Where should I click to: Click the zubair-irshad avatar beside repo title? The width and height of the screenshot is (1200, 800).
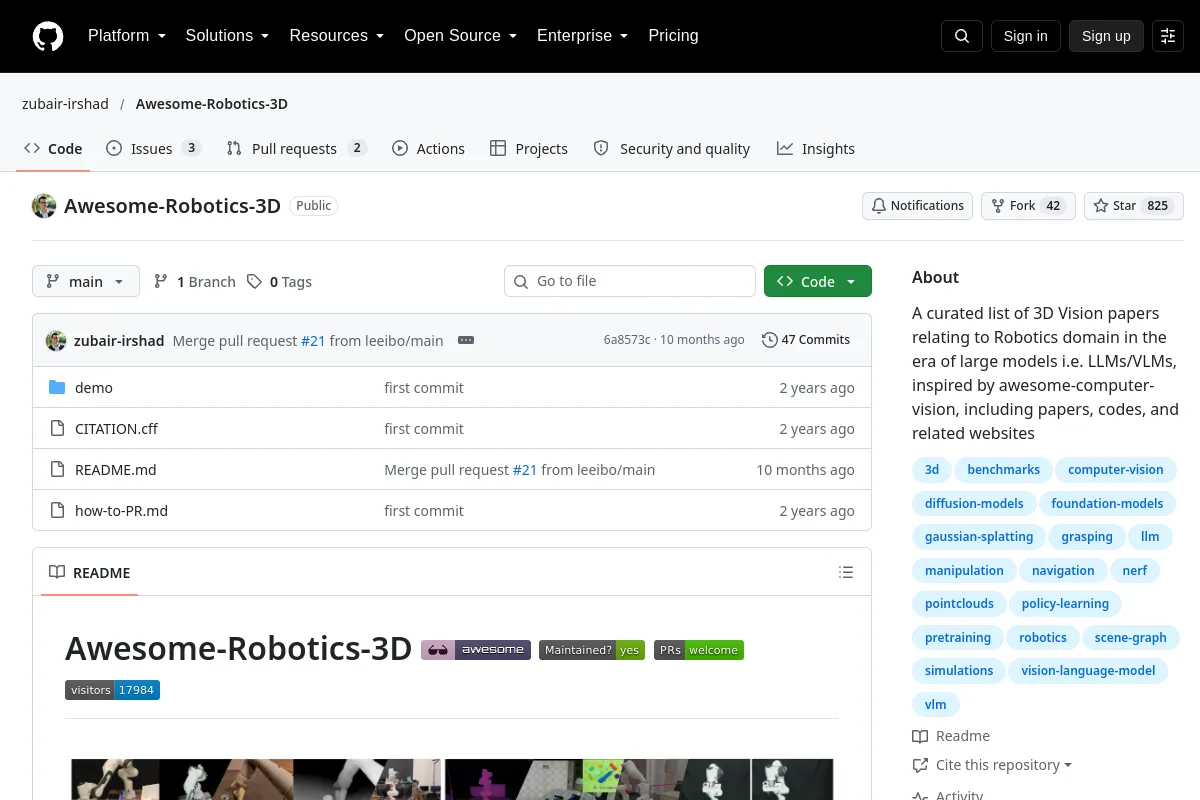[44, 206]
